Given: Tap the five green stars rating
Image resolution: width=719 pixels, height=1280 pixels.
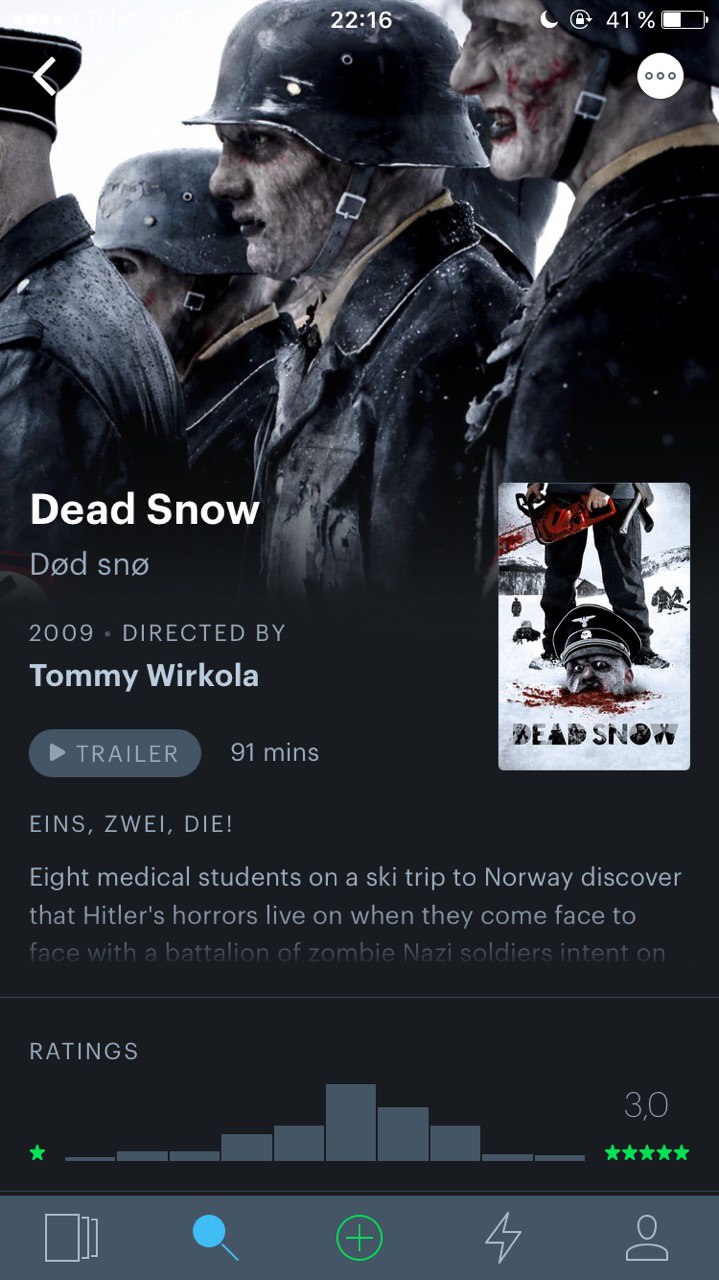Looking at the screenshot, I should (647, 1153).
